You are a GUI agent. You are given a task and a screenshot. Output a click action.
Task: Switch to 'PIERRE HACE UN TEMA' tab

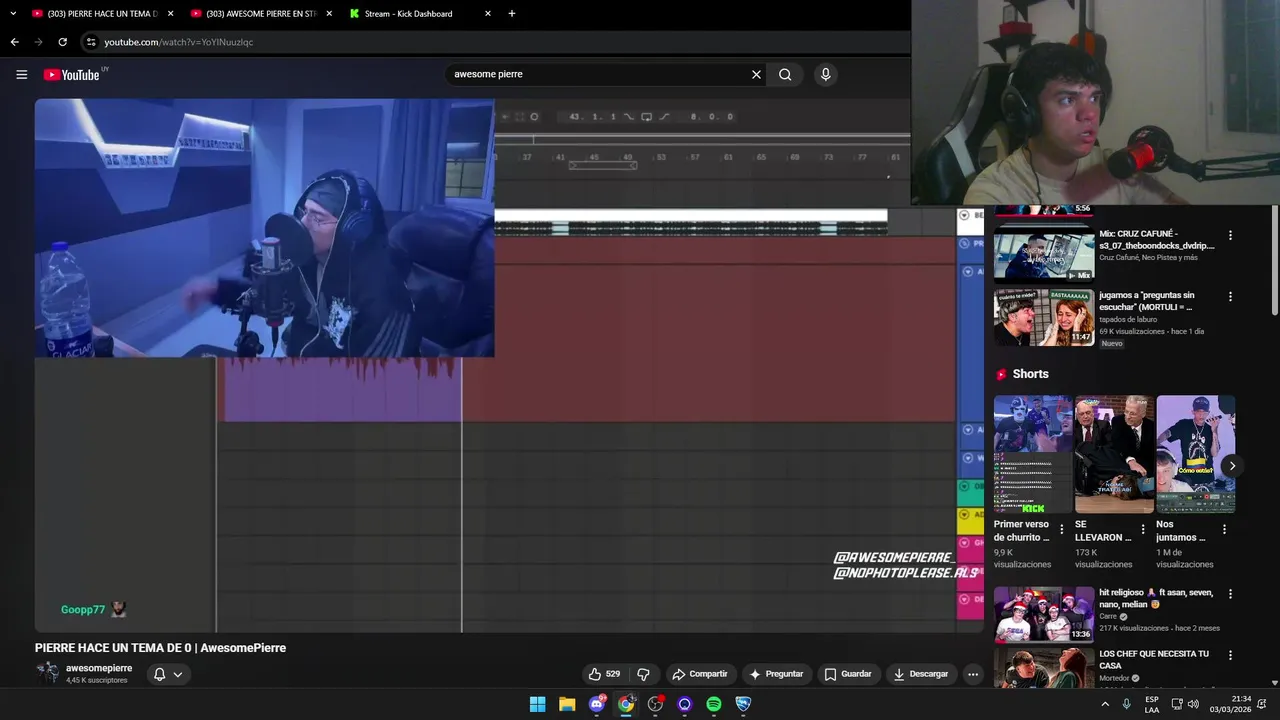pyautogui.click(x=102, y=14)
